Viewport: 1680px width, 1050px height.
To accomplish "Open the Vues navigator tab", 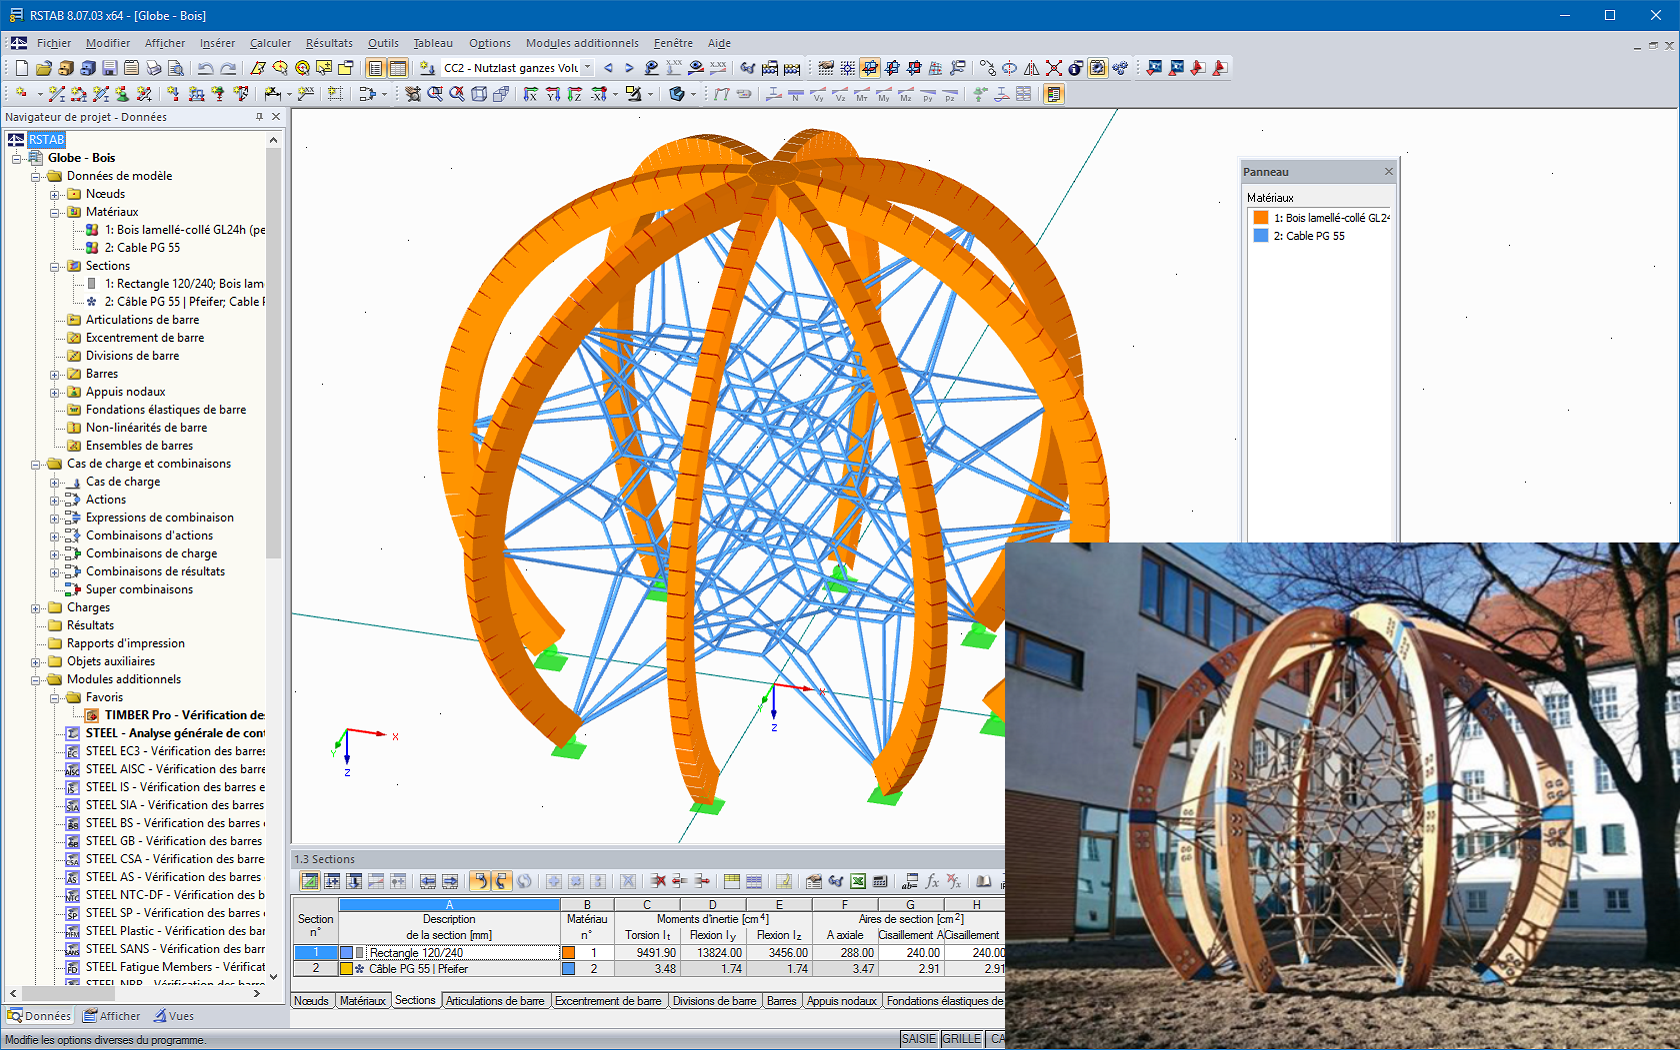I will (x=174, y=1016).
